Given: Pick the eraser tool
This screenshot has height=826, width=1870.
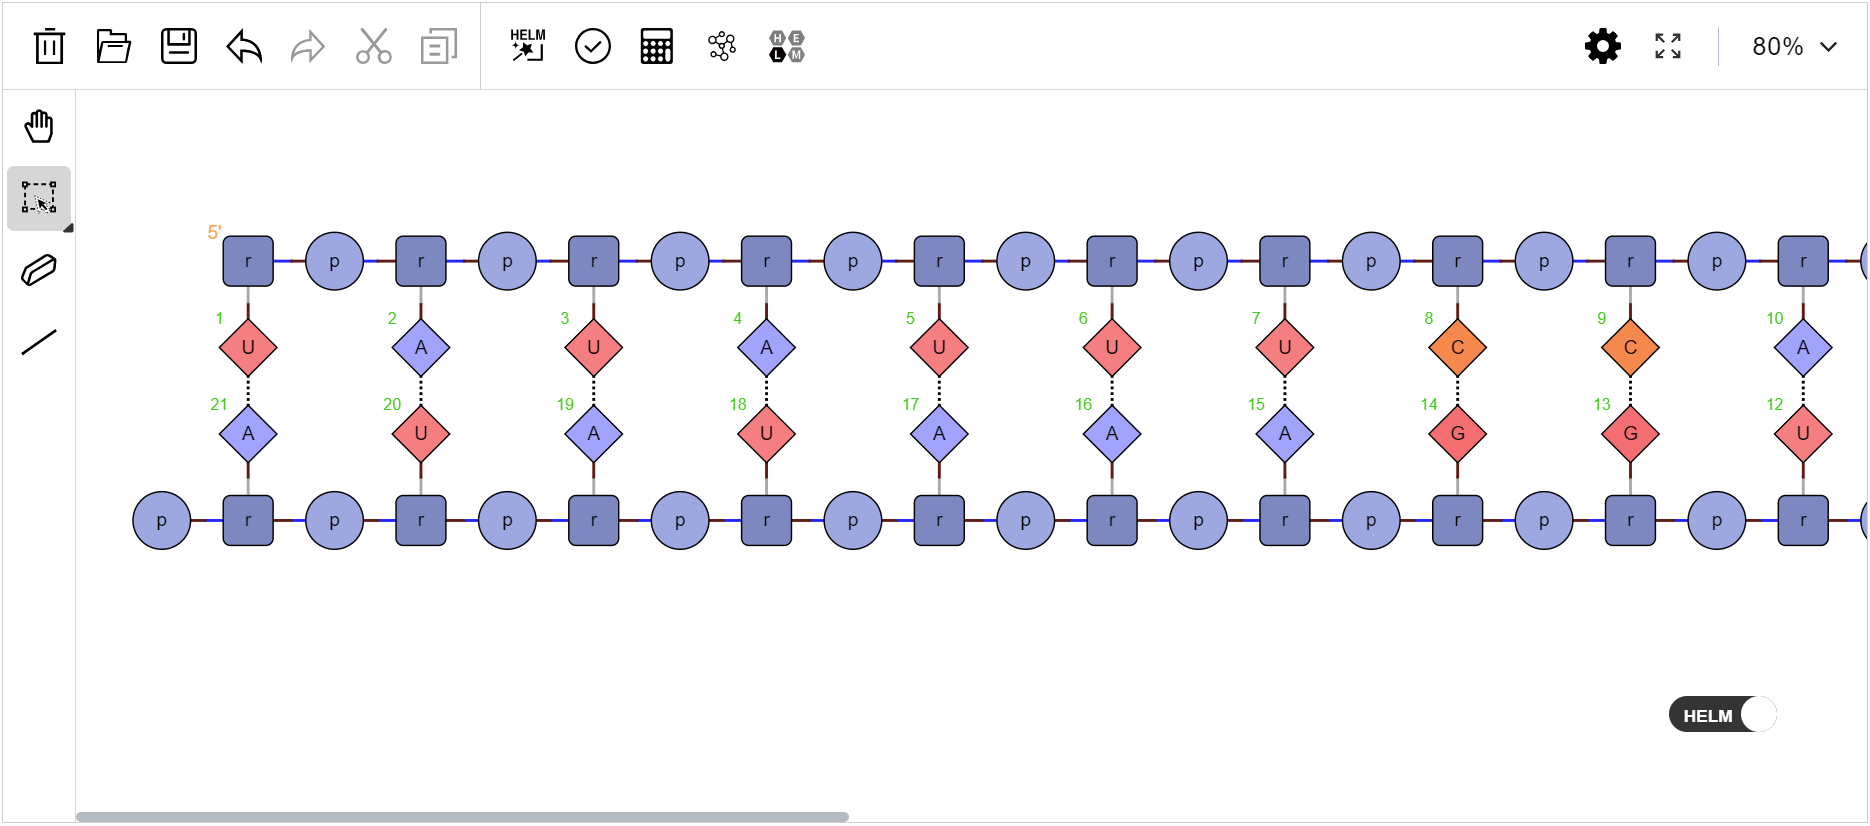Looking at the screenshot, I should point(39,270).
